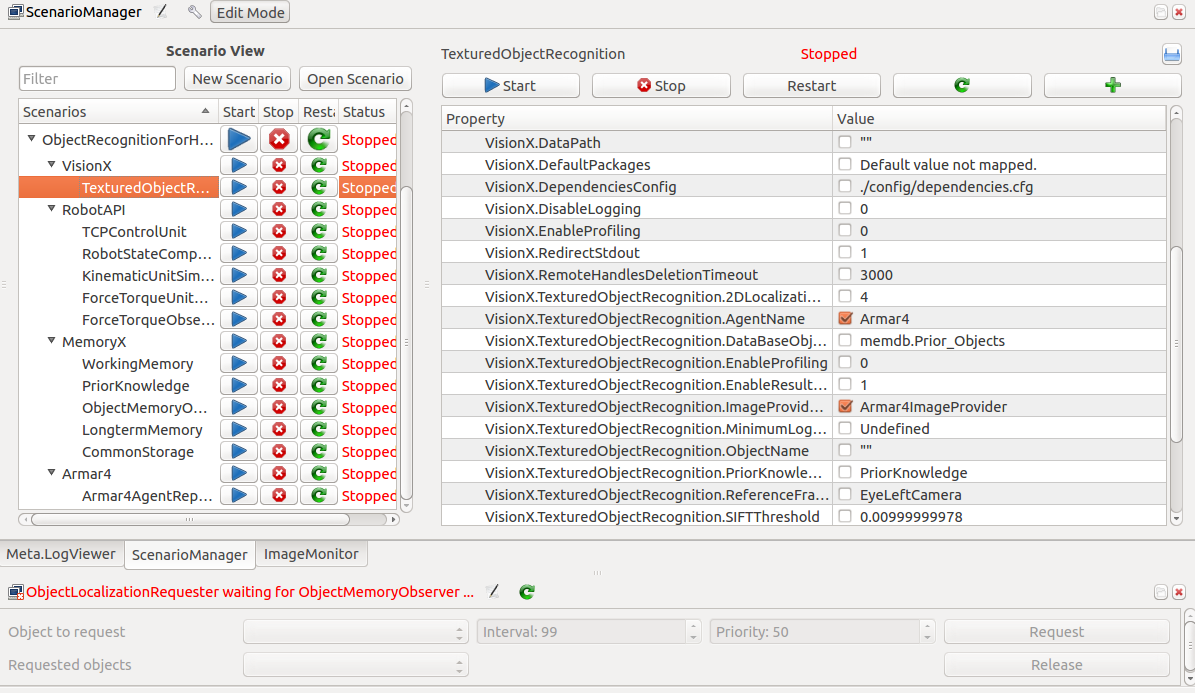Click the scenario Filter text field
Screen dimensions: 1195x693
coord(97,79)
